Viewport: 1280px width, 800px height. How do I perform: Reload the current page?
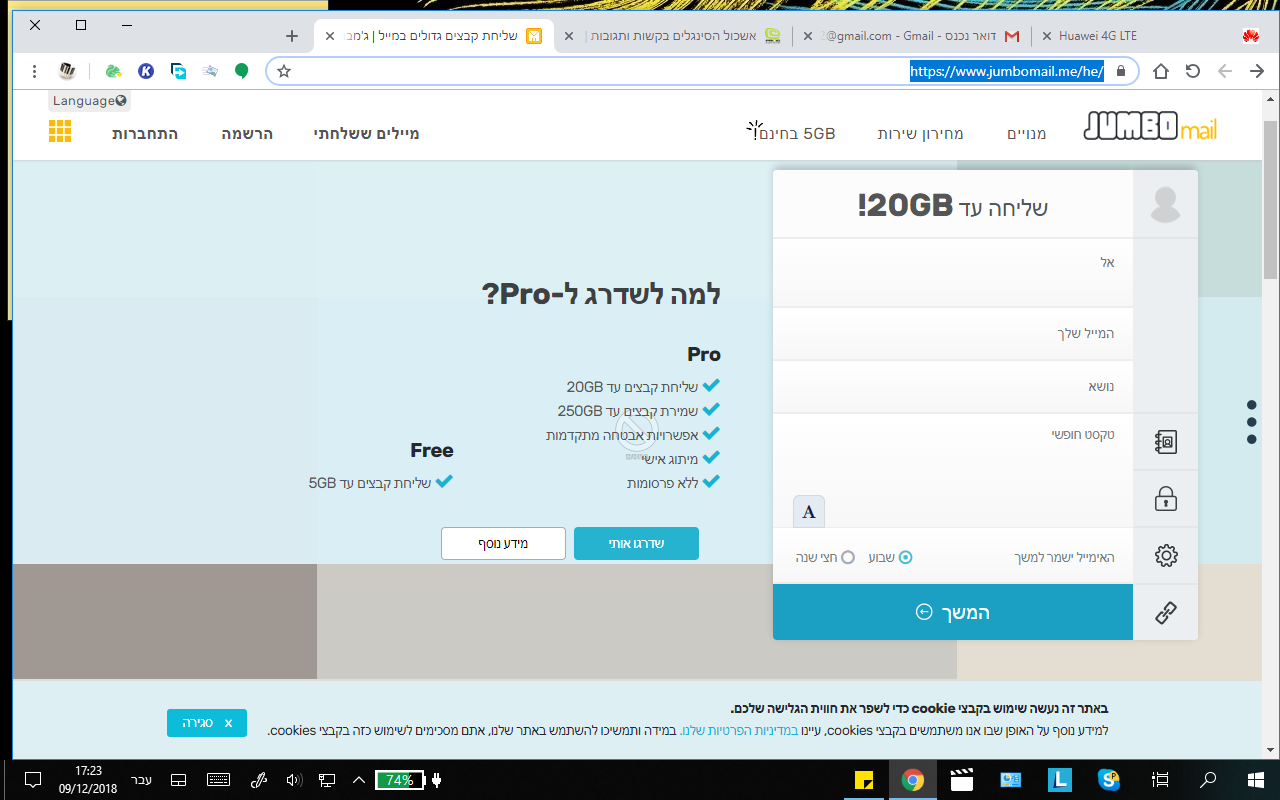[1193, 71]
